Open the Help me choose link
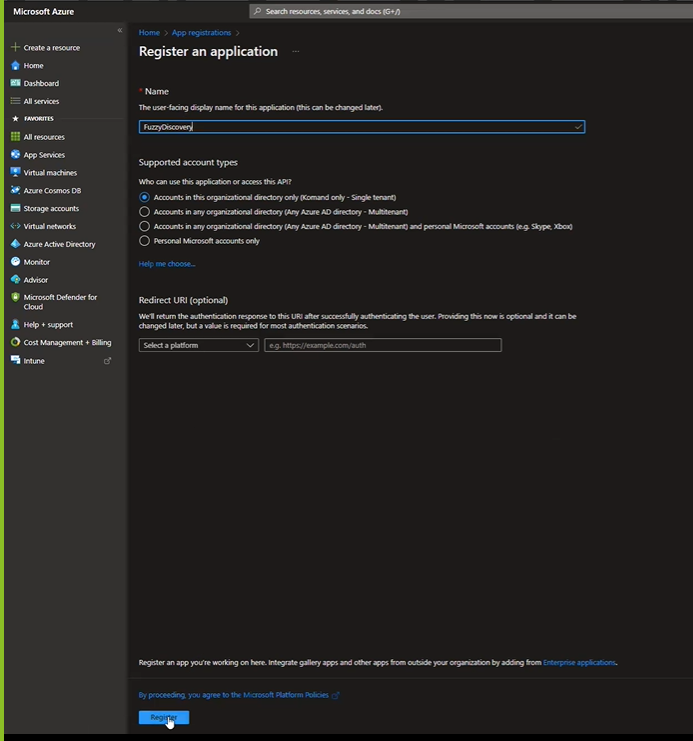The width and height of the screenshot is (693, 741). pyautogui.click(x=167, y=264)
